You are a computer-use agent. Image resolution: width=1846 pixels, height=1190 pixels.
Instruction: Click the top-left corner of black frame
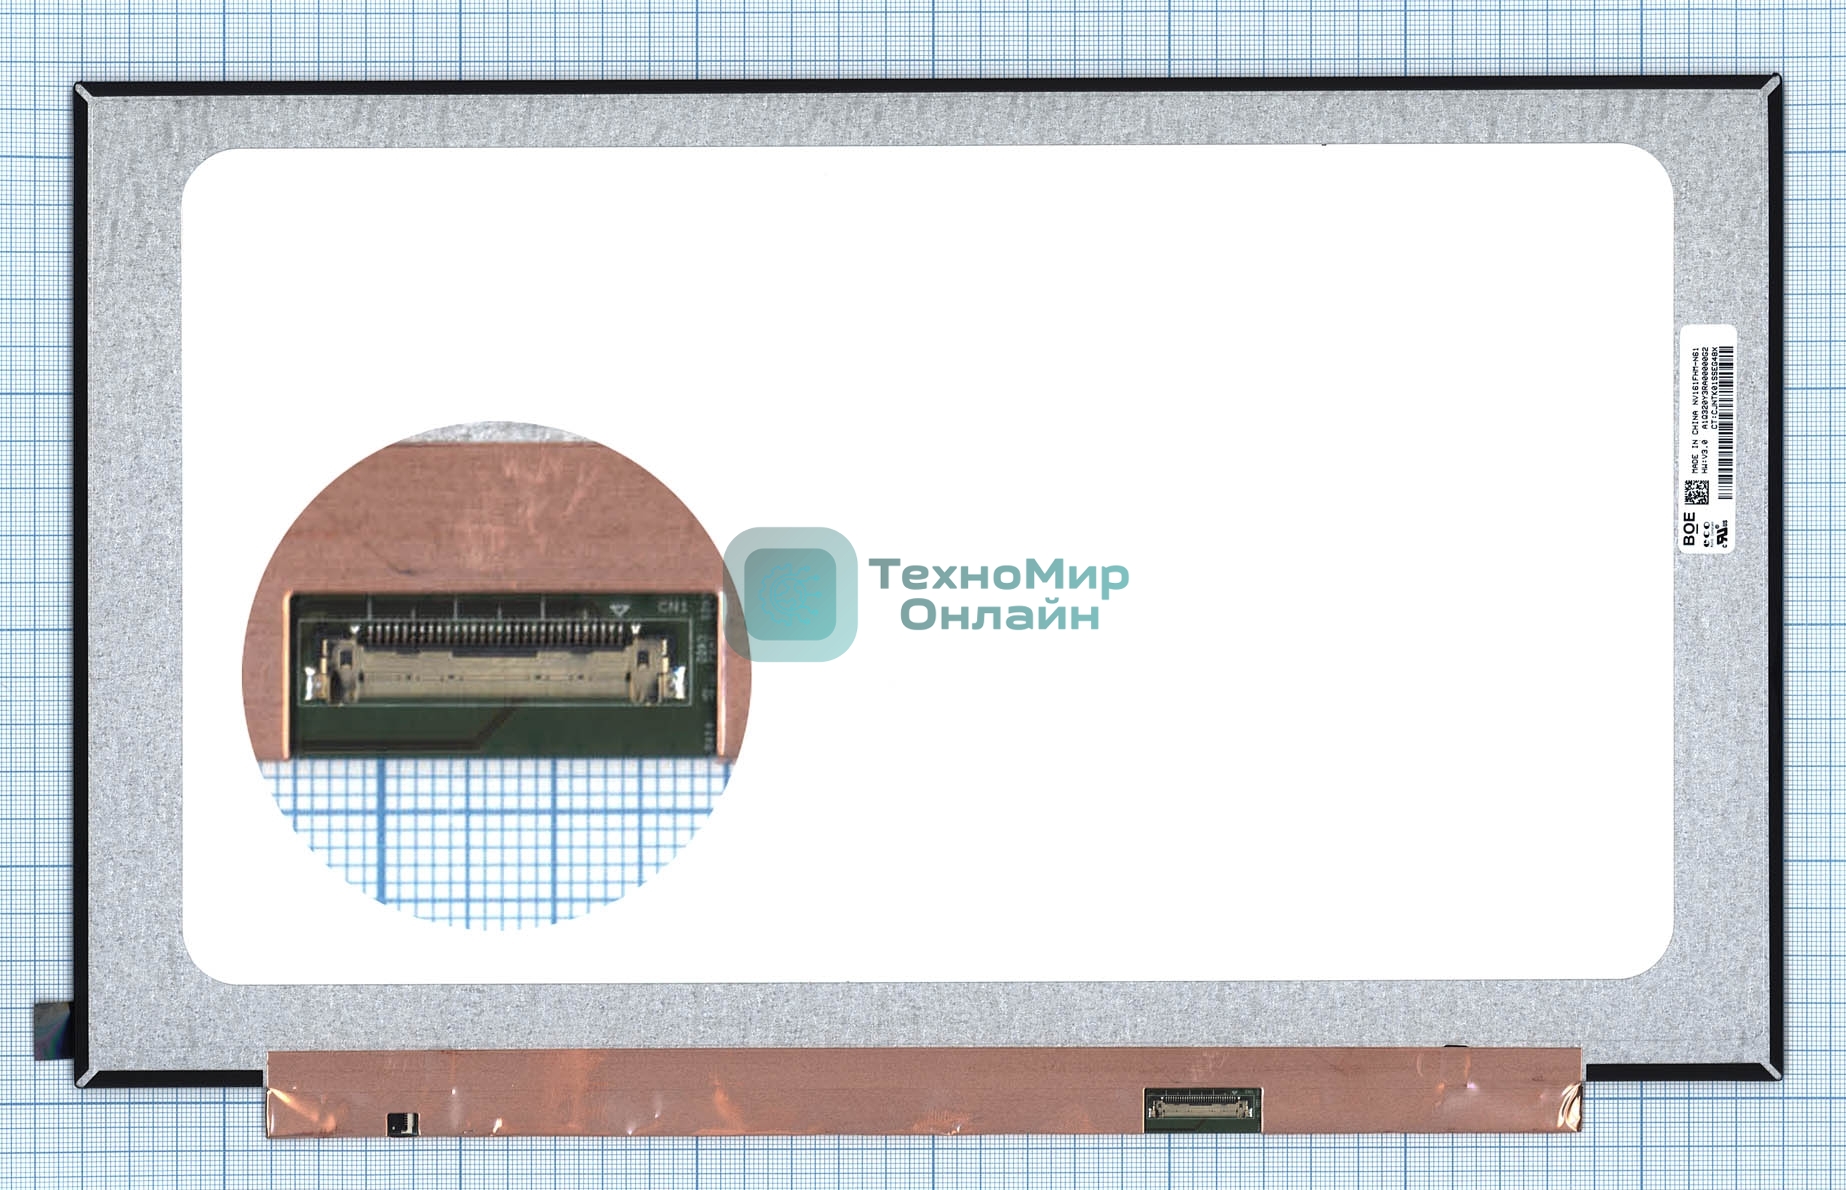(x=82, y=90)
